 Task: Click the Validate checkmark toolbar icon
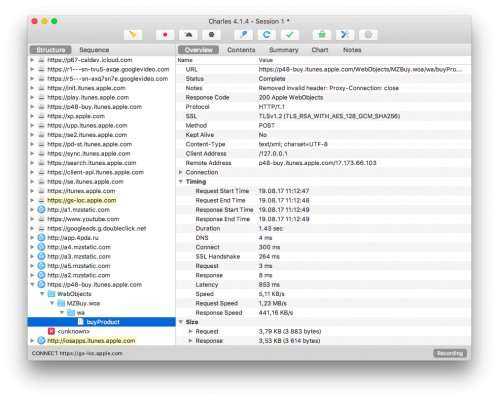pyautogui.click(x=290, y=35)
